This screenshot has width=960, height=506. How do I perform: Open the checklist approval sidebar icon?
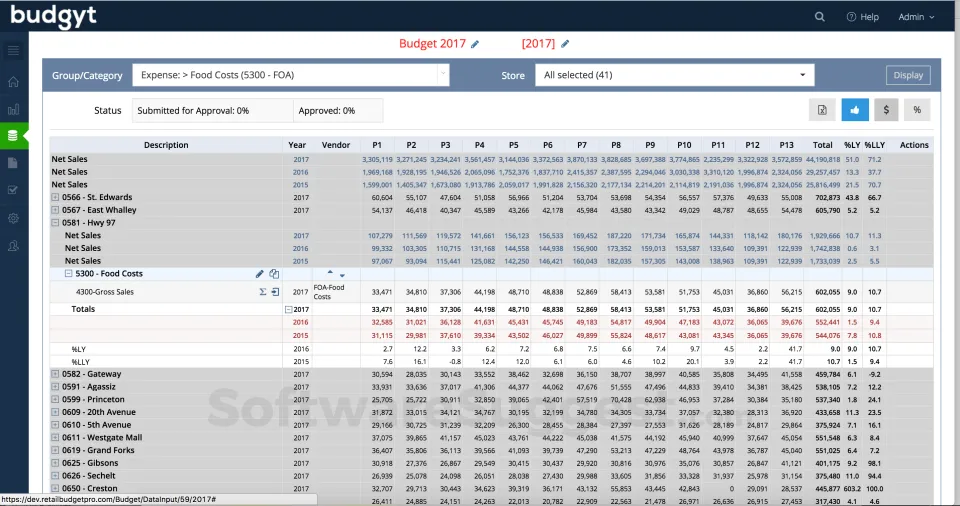click(x=13, y=190)
